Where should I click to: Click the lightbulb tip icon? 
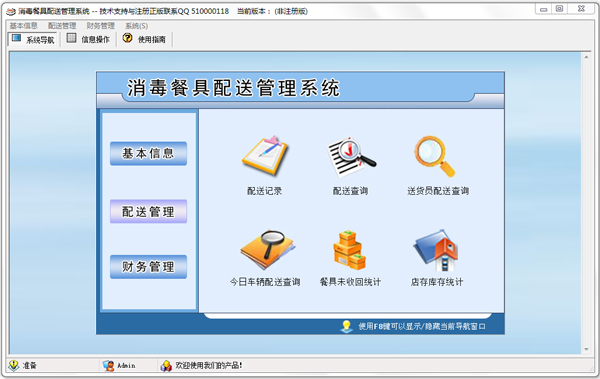[347, 326]
